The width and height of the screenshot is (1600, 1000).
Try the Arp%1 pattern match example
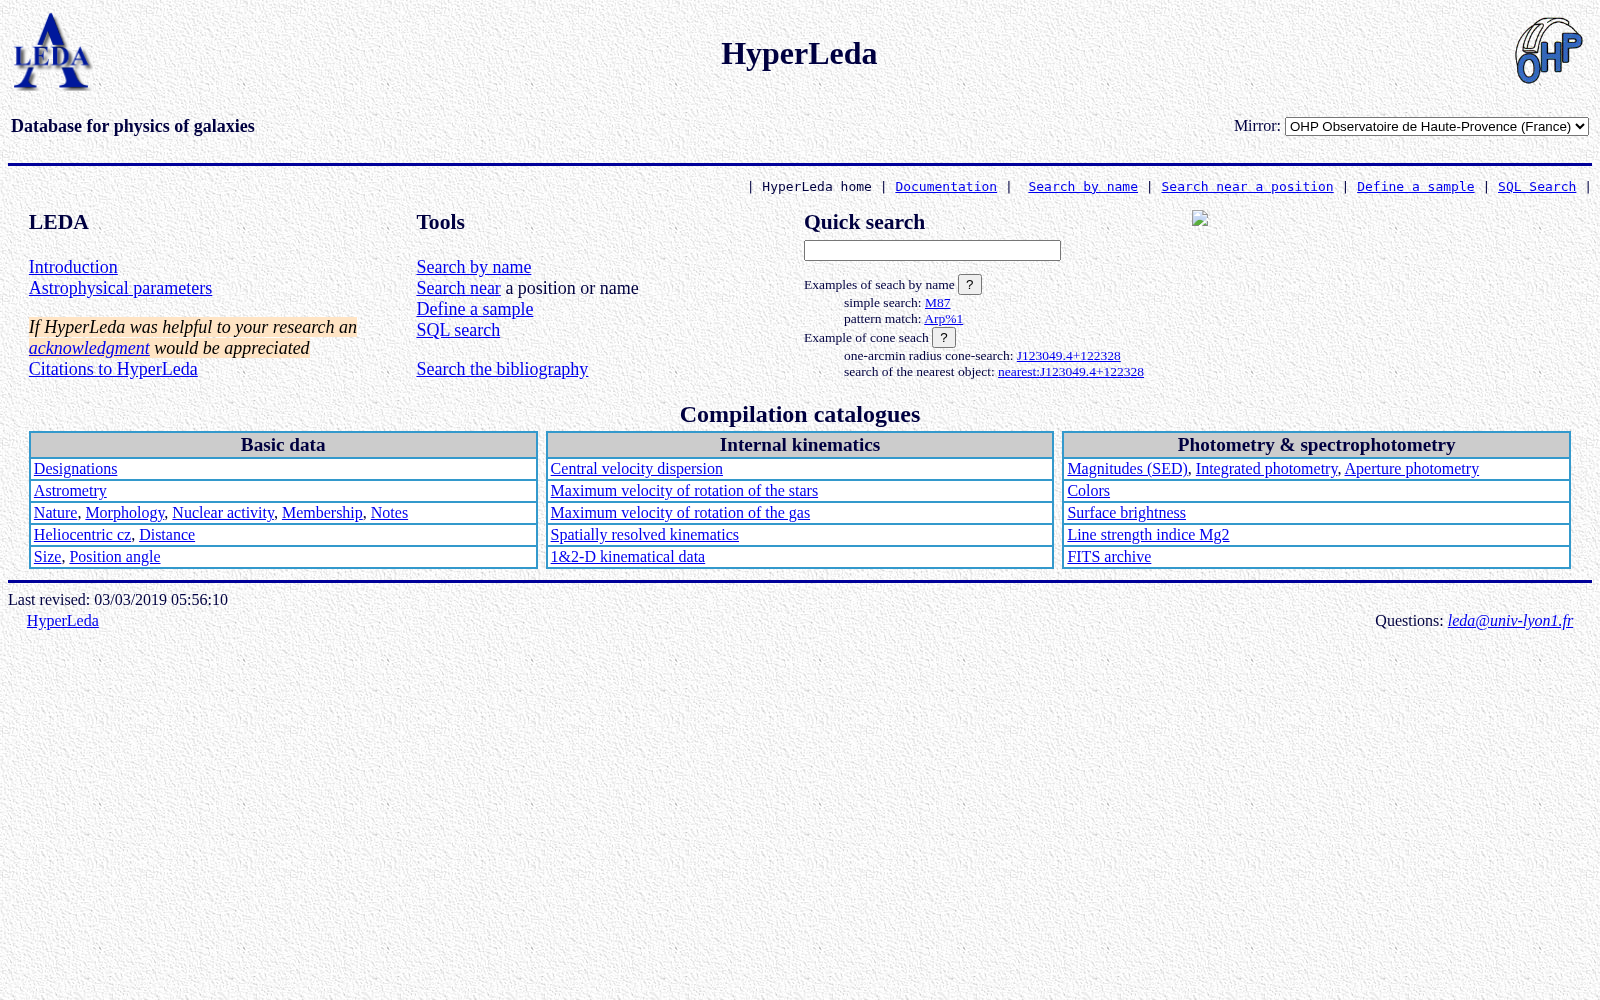943,319
